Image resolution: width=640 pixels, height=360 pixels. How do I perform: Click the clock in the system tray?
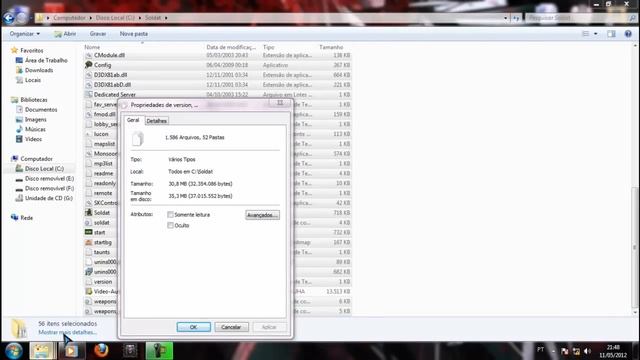click(613, 351)
